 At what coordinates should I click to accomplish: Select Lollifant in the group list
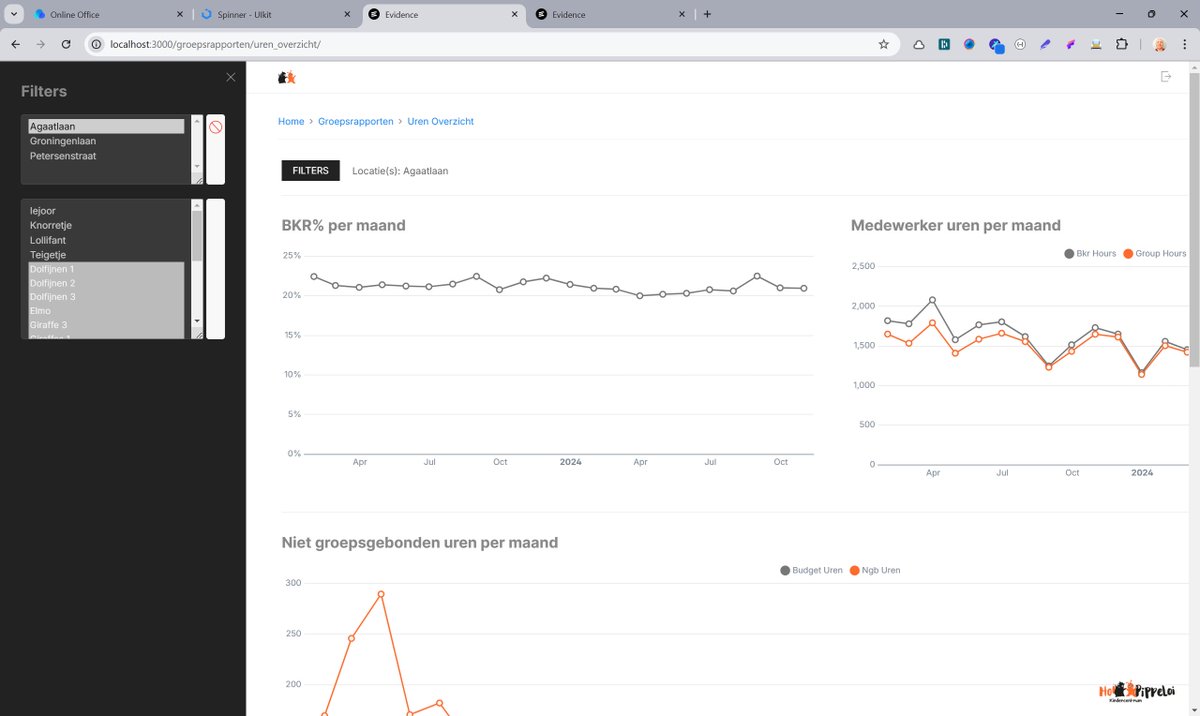(106, 240)
